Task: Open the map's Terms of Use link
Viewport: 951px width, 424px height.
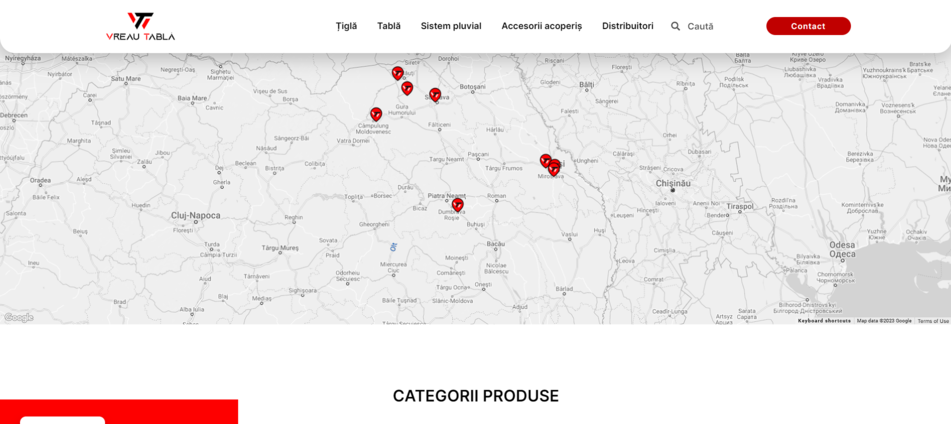Action: click(933, 321)
